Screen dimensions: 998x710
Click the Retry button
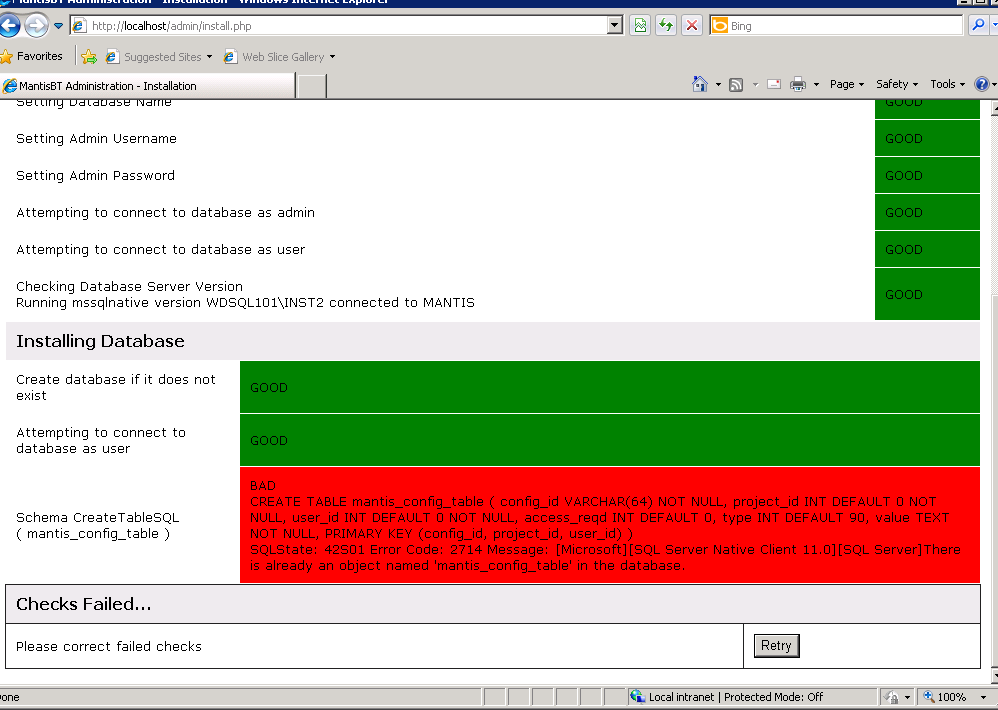tap(776, 646)
